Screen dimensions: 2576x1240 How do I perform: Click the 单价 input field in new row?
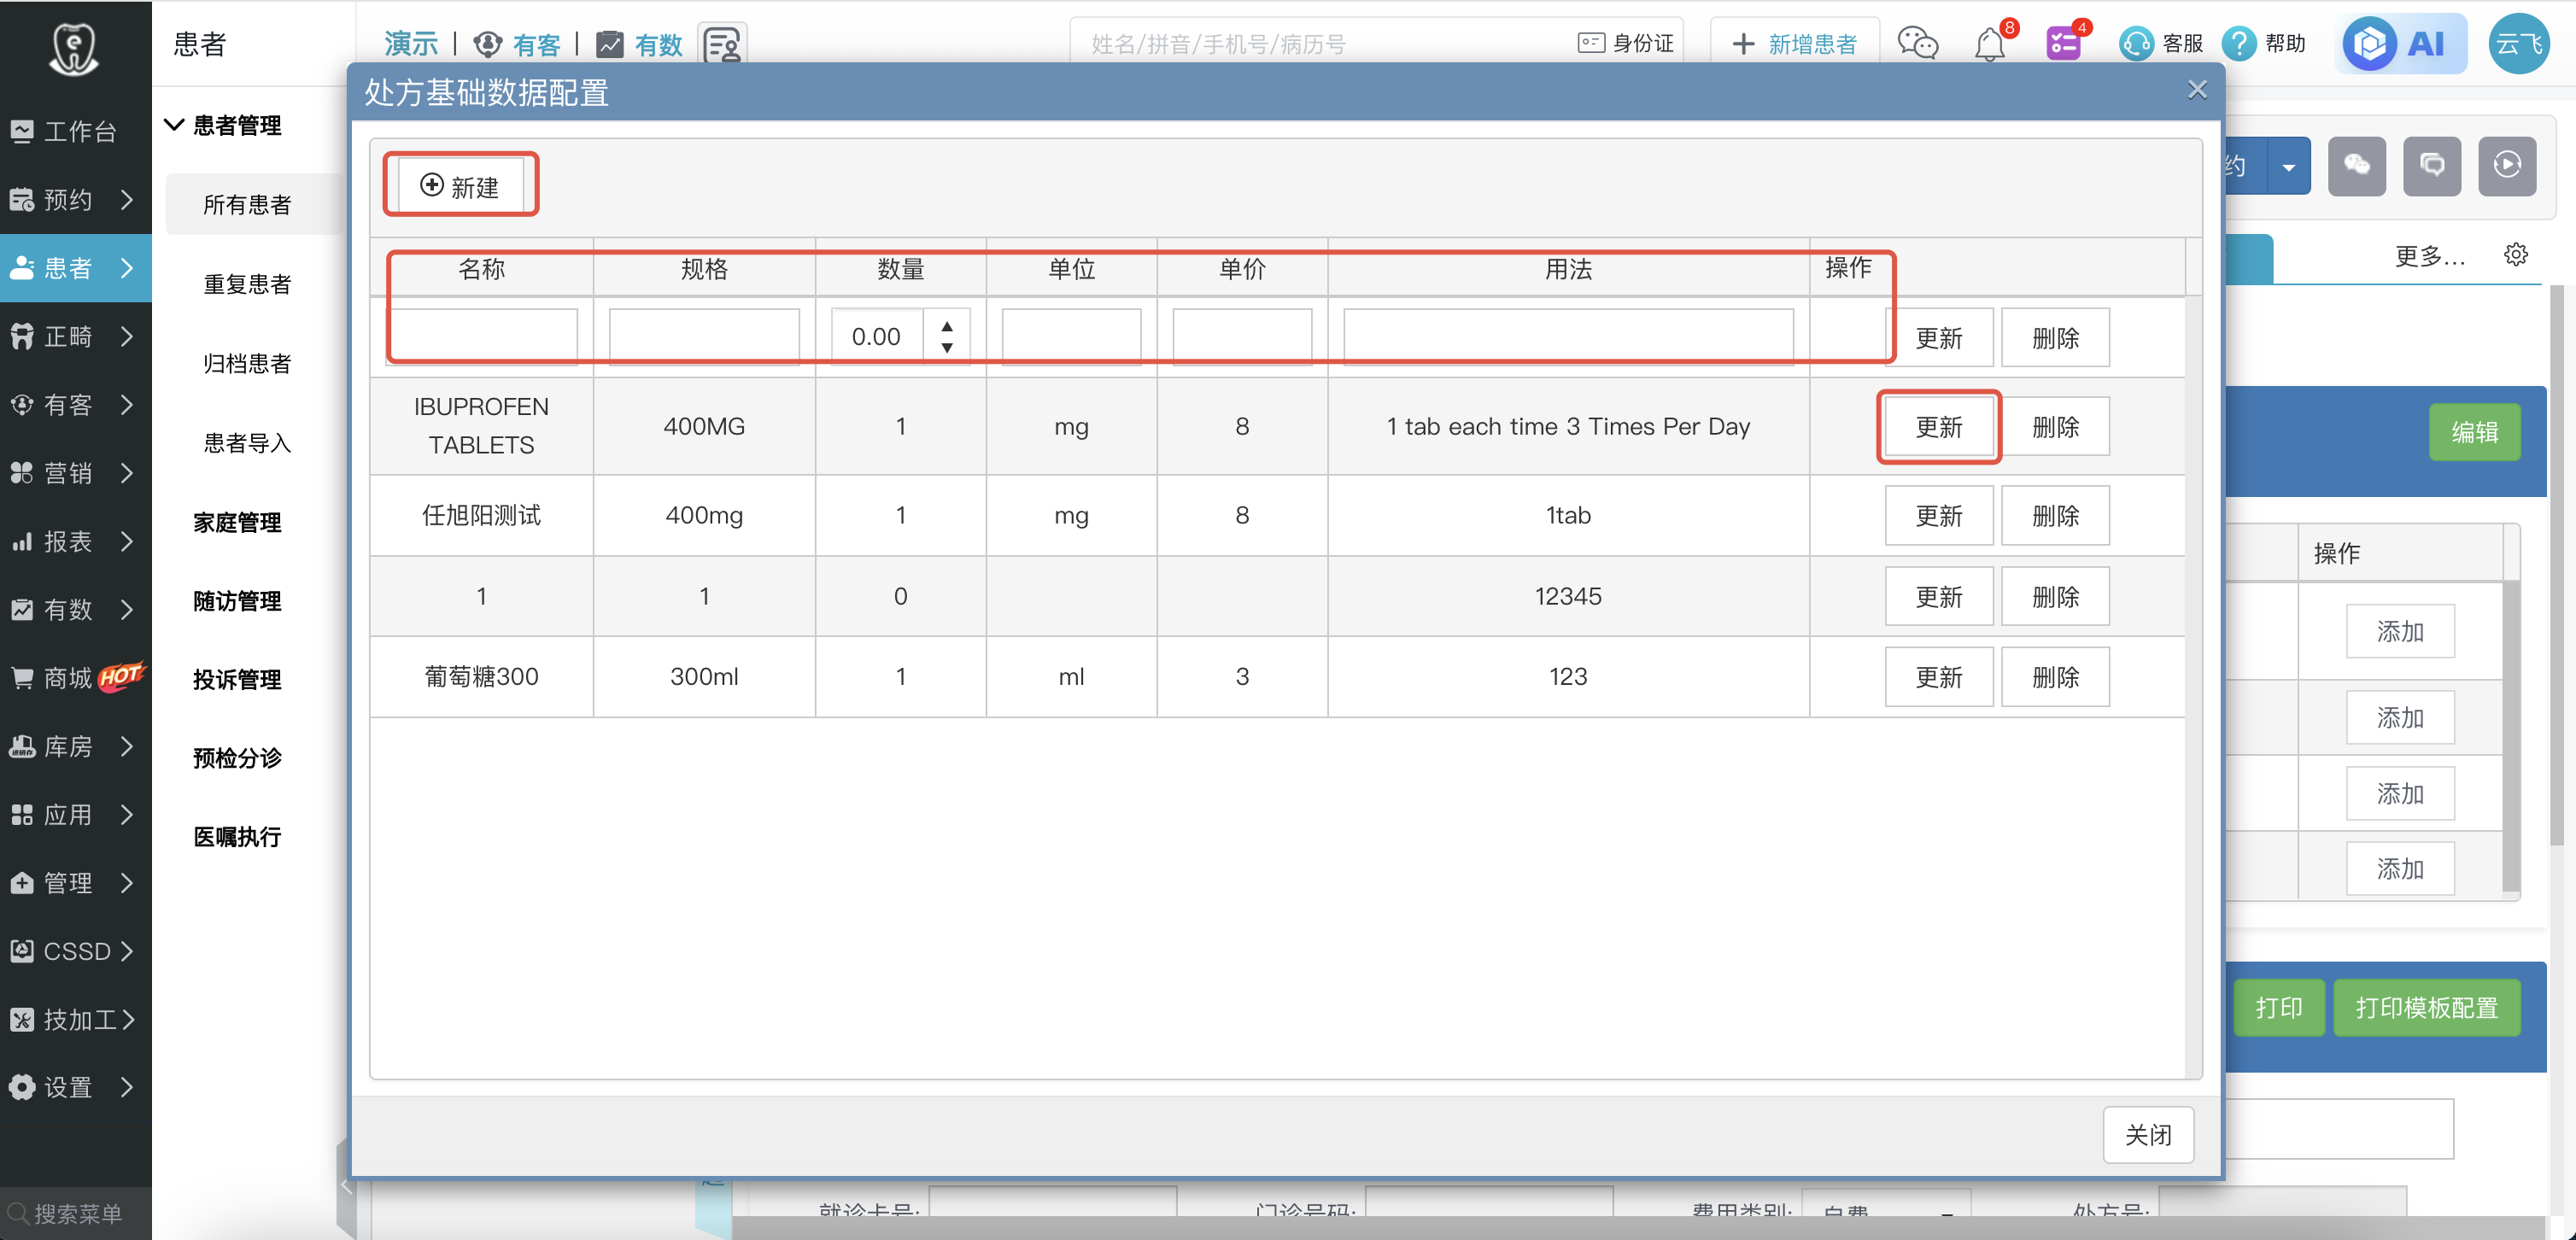click(x=1242, y=337)
